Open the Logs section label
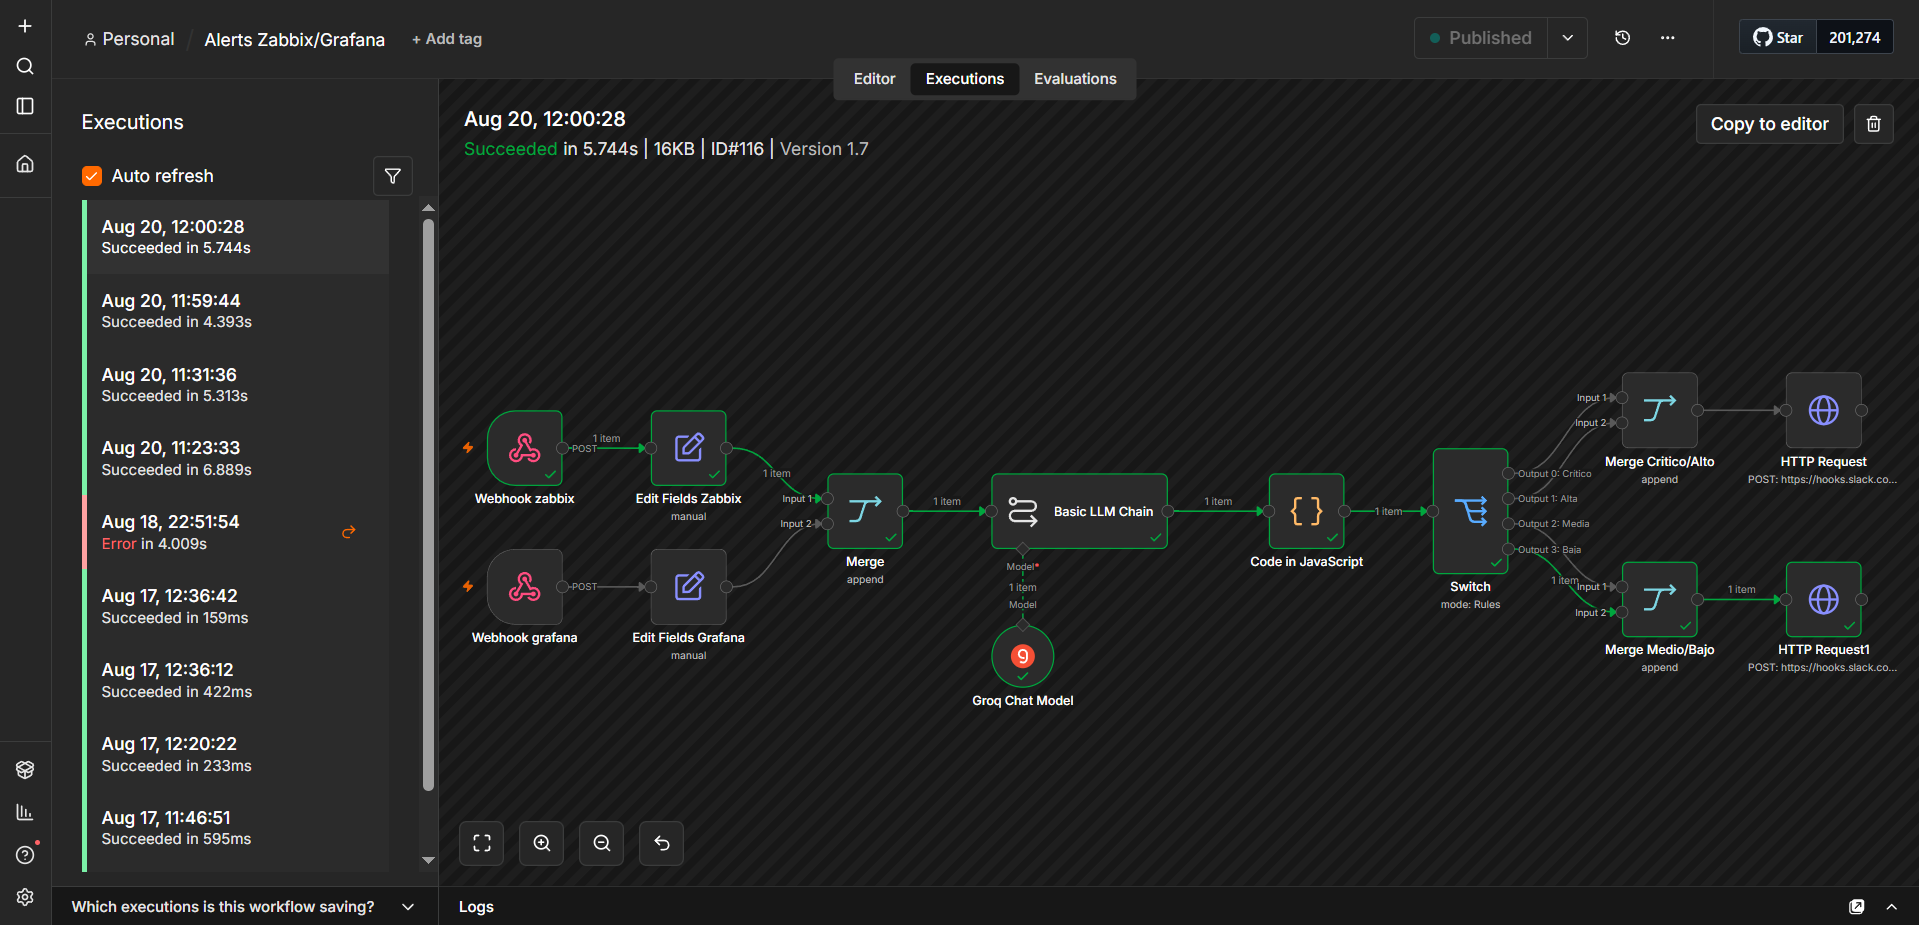Screen dimensions: 1919x925 tap(476, 907)
